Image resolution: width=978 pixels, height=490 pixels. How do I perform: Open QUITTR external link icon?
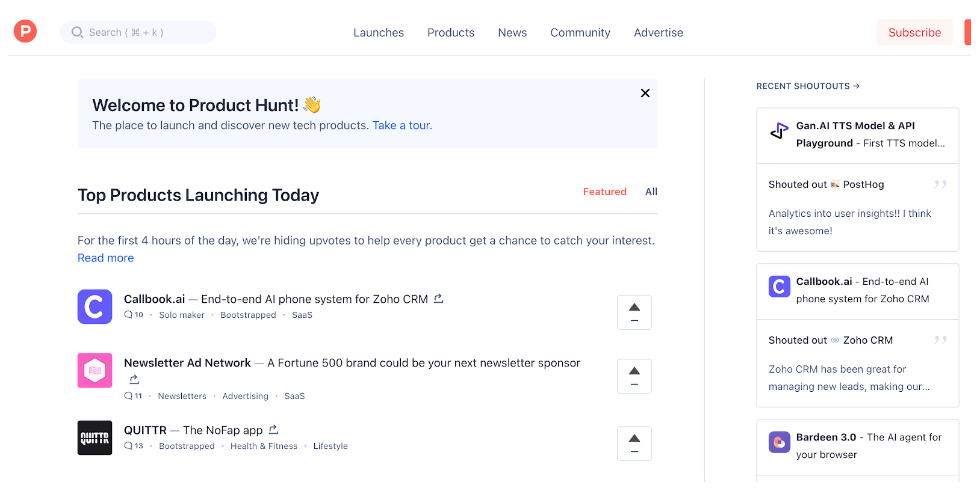click(273, 430)
